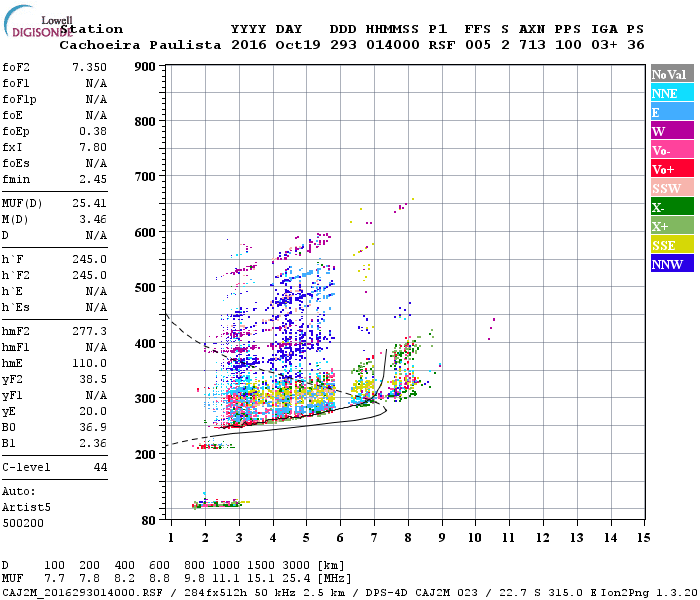The image size is (700, 600).
Task: Click the PS value 36
Action: point(636,45)
